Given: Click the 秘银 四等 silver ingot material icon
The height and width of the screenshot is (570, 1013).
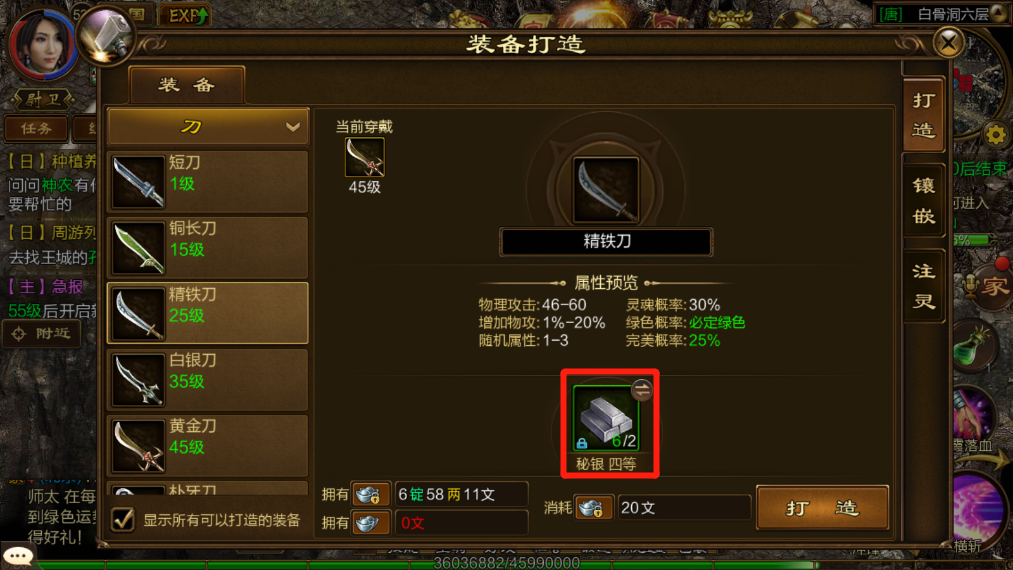Looking at the screenshot, I should pyautogui.click(x=606, y=417).
